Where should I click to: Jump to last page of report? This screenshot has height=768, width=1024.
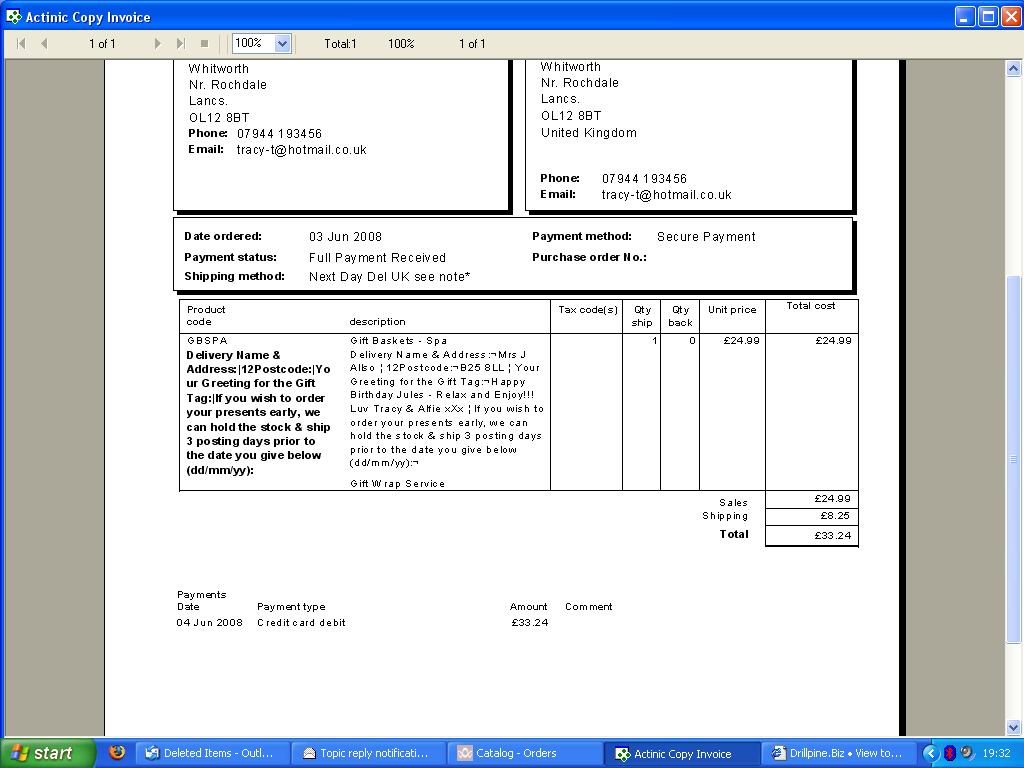[180, 44]
